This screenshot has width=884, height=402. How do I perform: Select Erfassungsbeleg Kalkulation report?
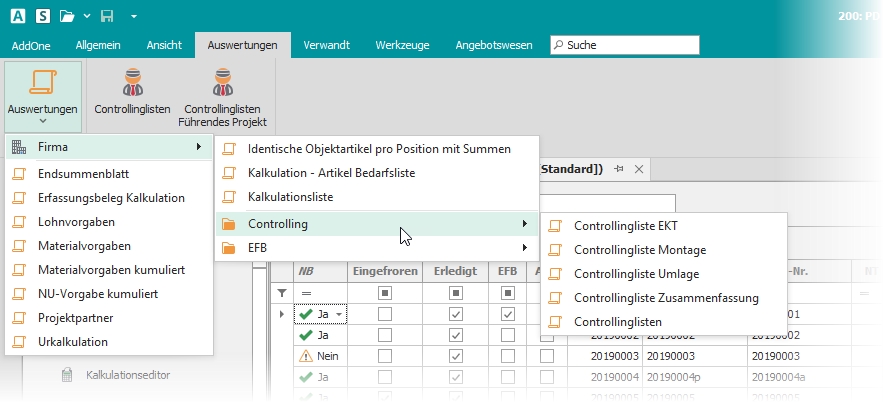(109, 198)
